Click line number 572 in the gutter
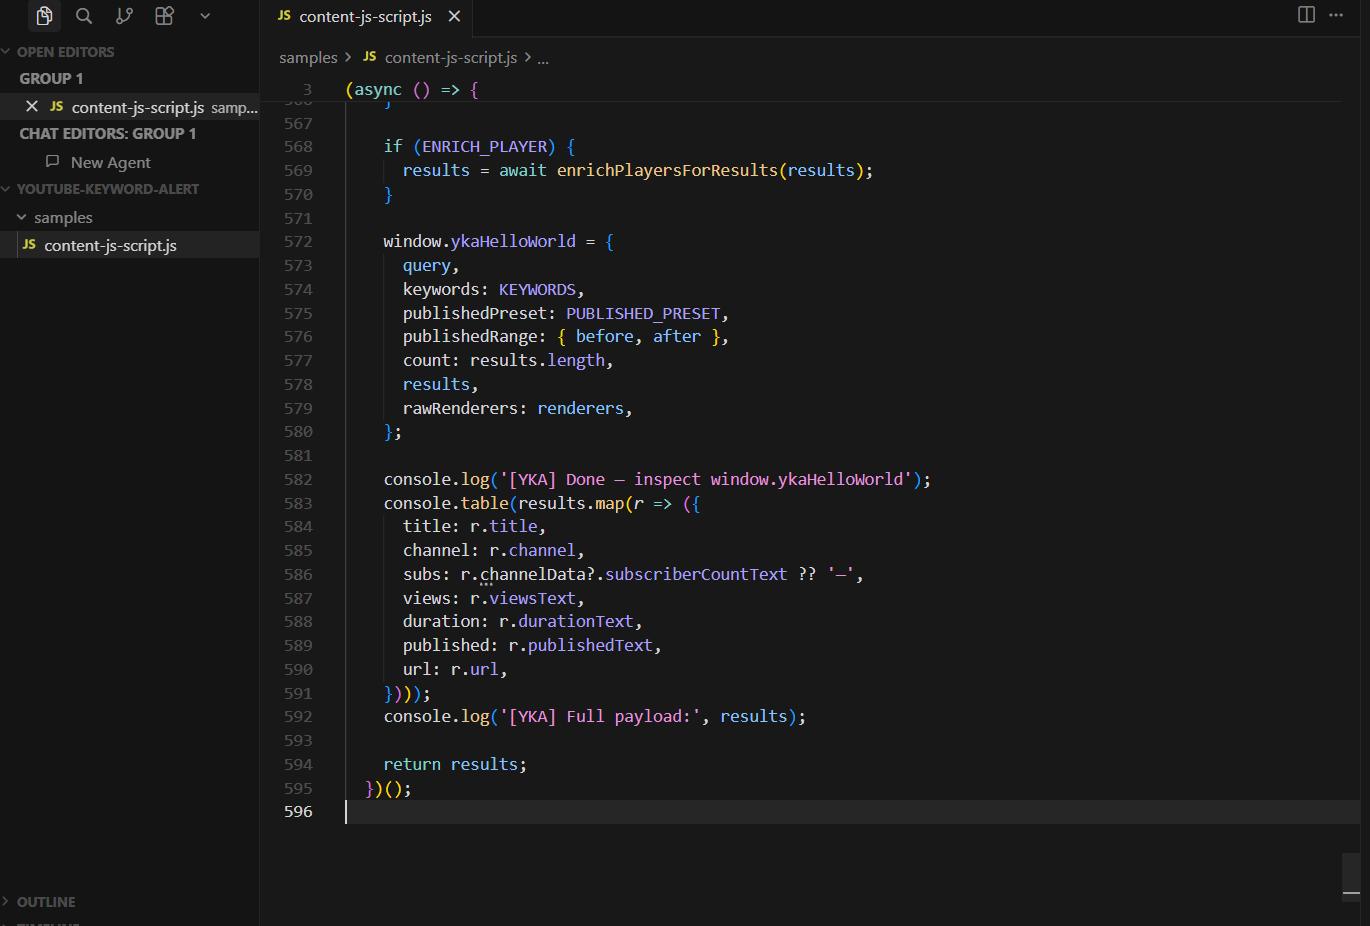 [298, 241]
